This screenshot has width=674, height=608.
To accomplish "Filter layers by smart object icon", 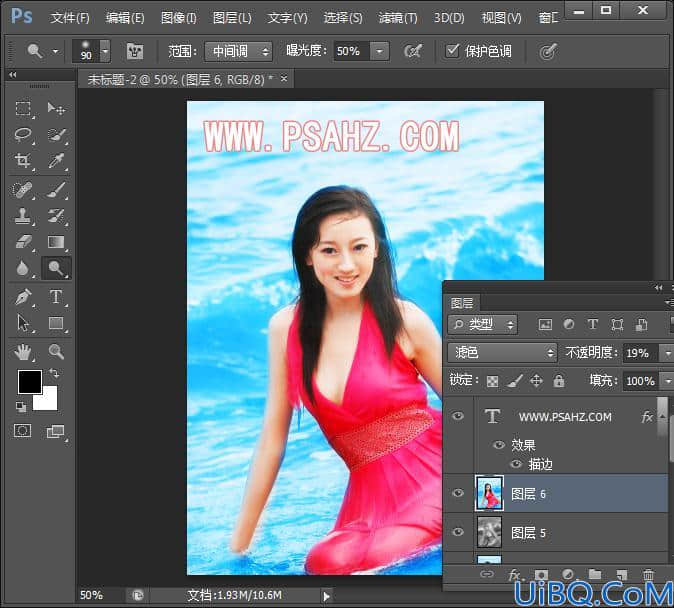I will 641,325.
